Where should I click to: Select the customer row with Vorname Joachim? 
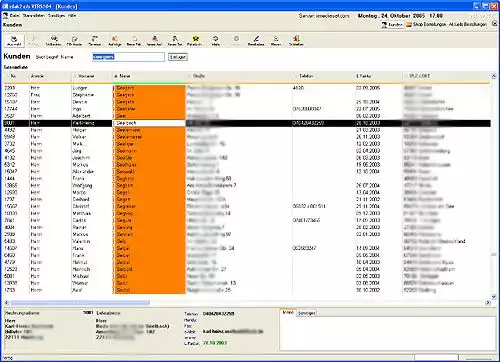tap(247, 158)
